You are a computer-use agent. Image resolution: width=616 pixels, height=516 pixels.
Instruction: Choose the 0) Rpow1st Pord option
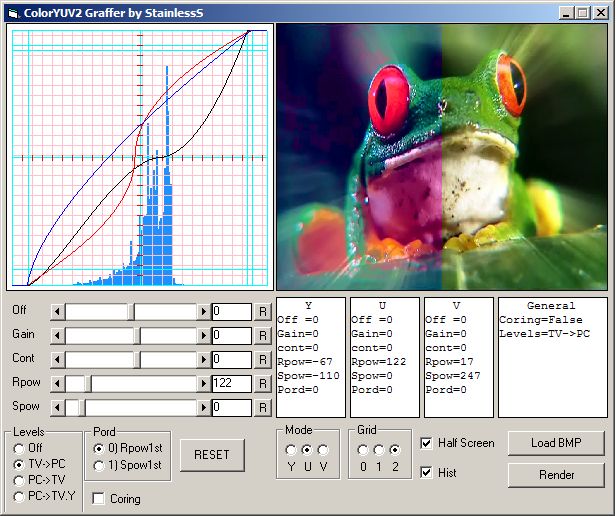[x=99, y=448]
